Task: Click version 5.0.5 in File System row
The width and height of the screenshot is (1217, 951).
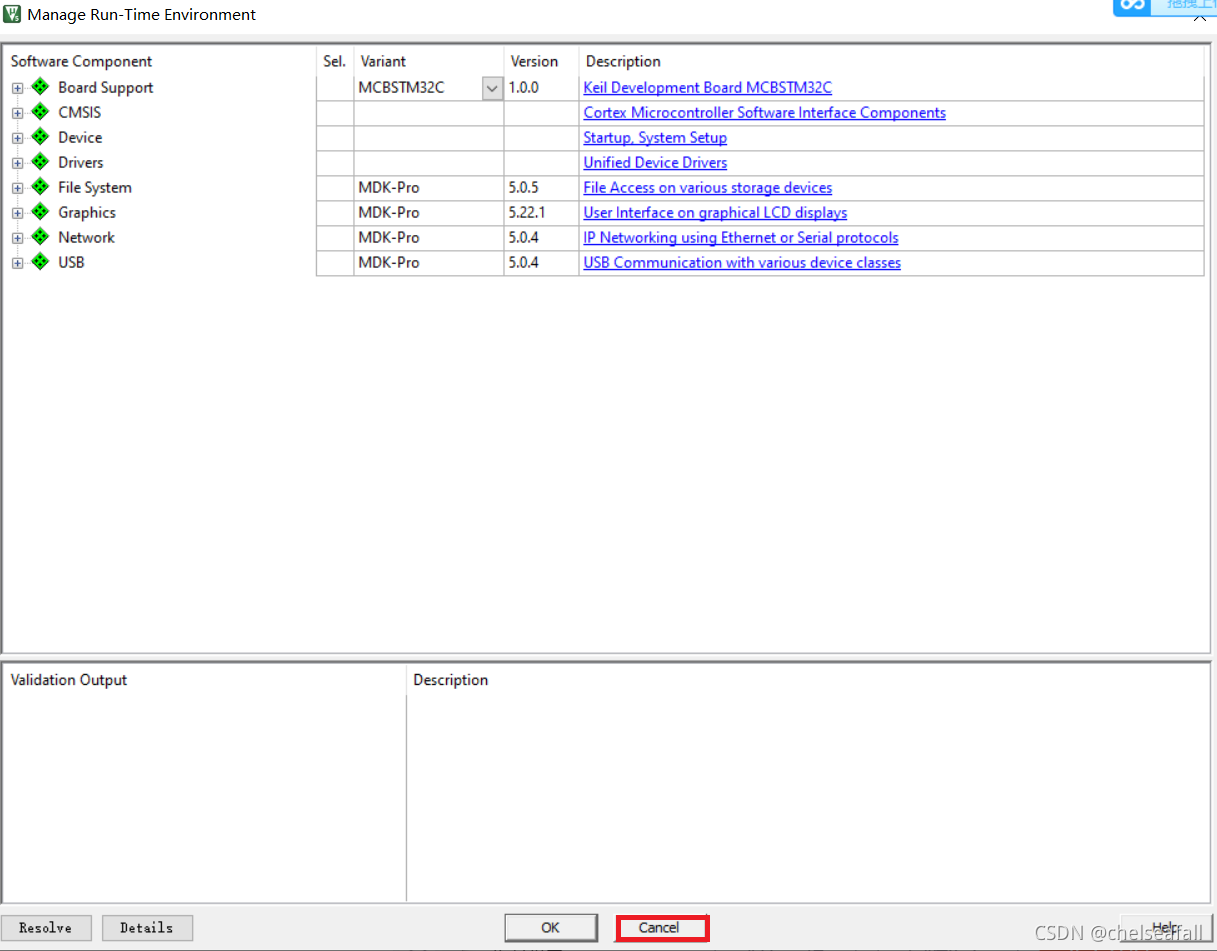Action: click(x=523, y=188)
